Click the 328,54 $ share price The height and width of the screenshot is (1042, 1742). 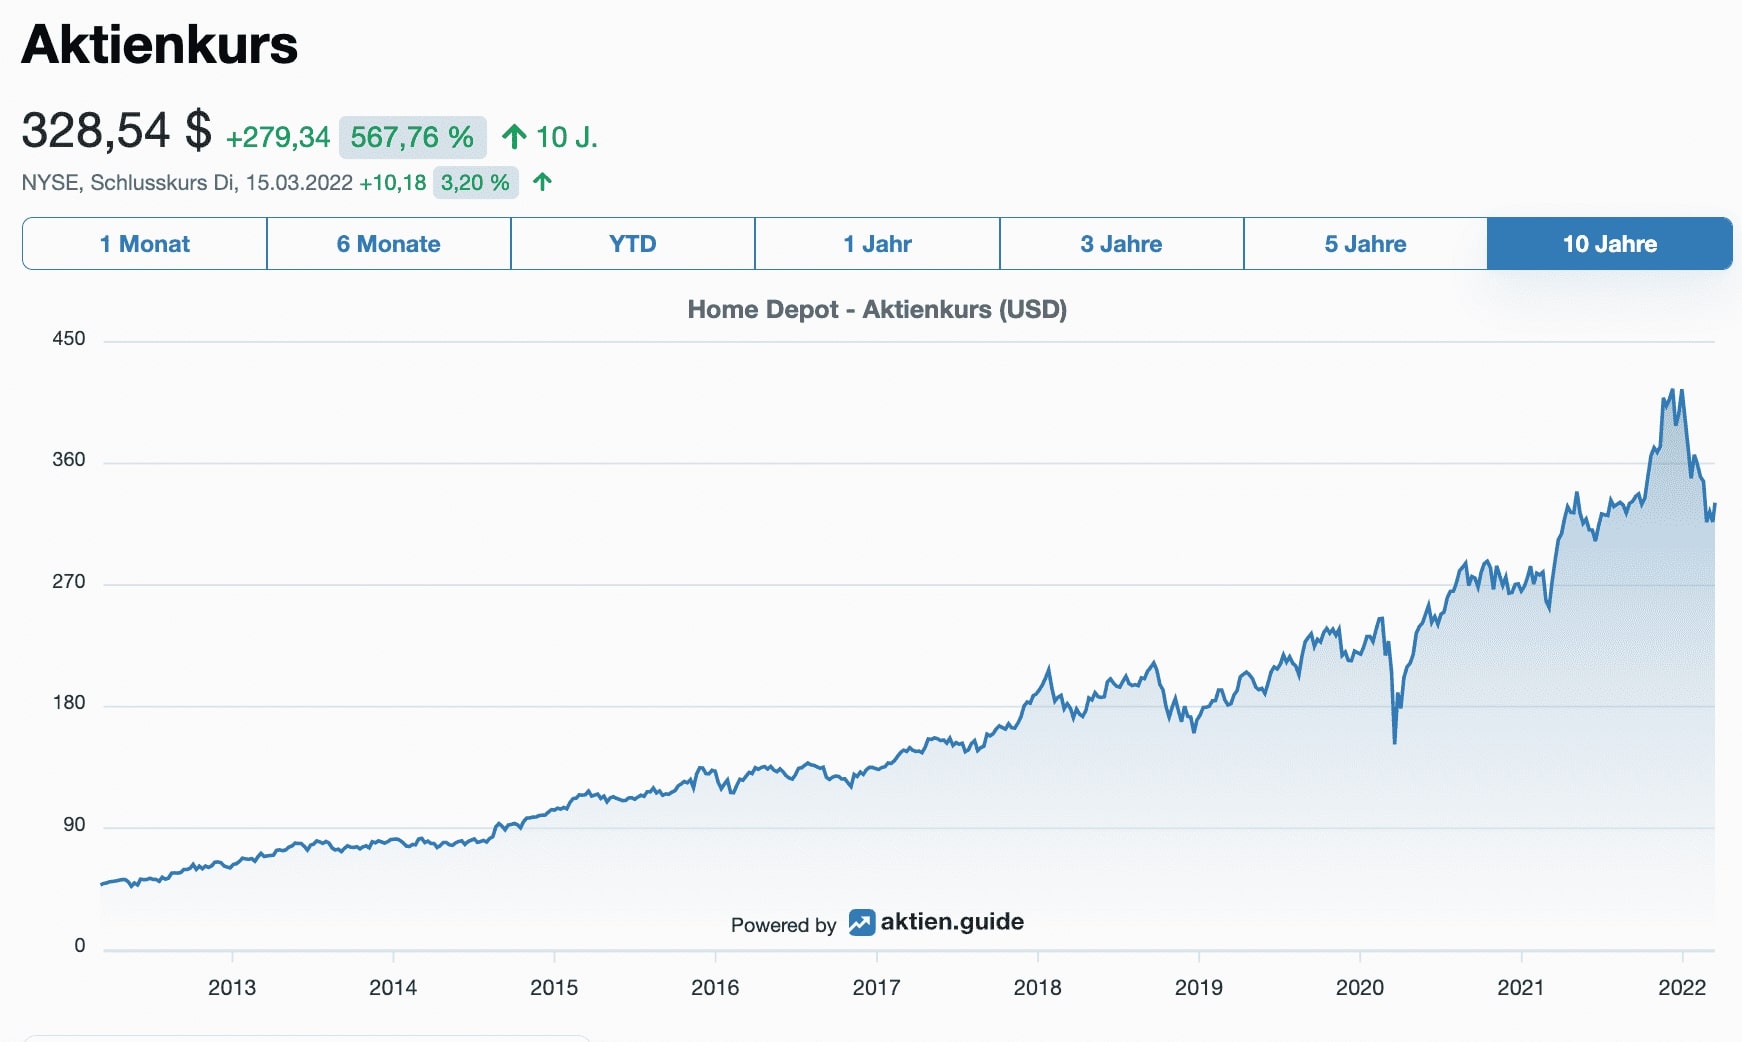click(x=117, y=131)
